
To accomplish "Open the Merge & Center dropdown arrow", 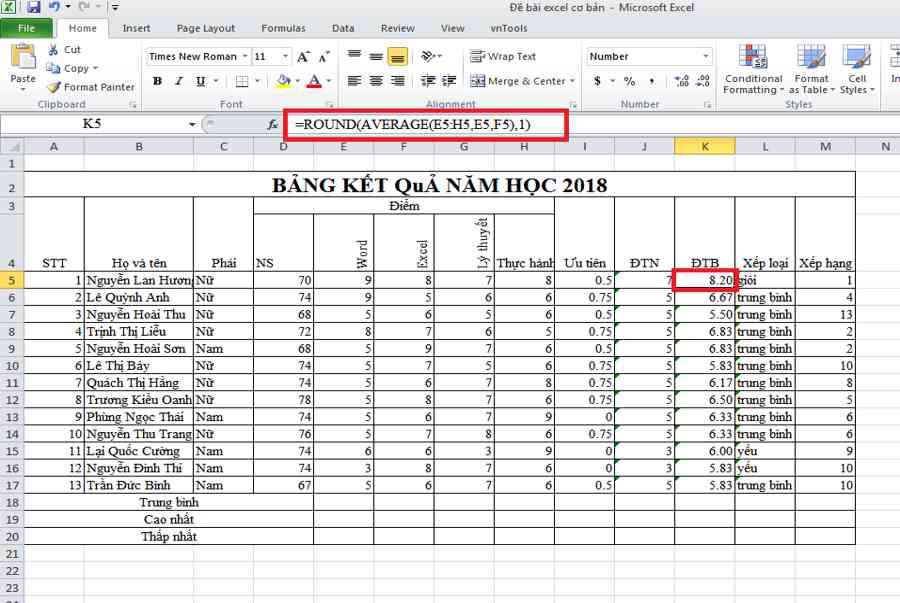I will point(572,81).
